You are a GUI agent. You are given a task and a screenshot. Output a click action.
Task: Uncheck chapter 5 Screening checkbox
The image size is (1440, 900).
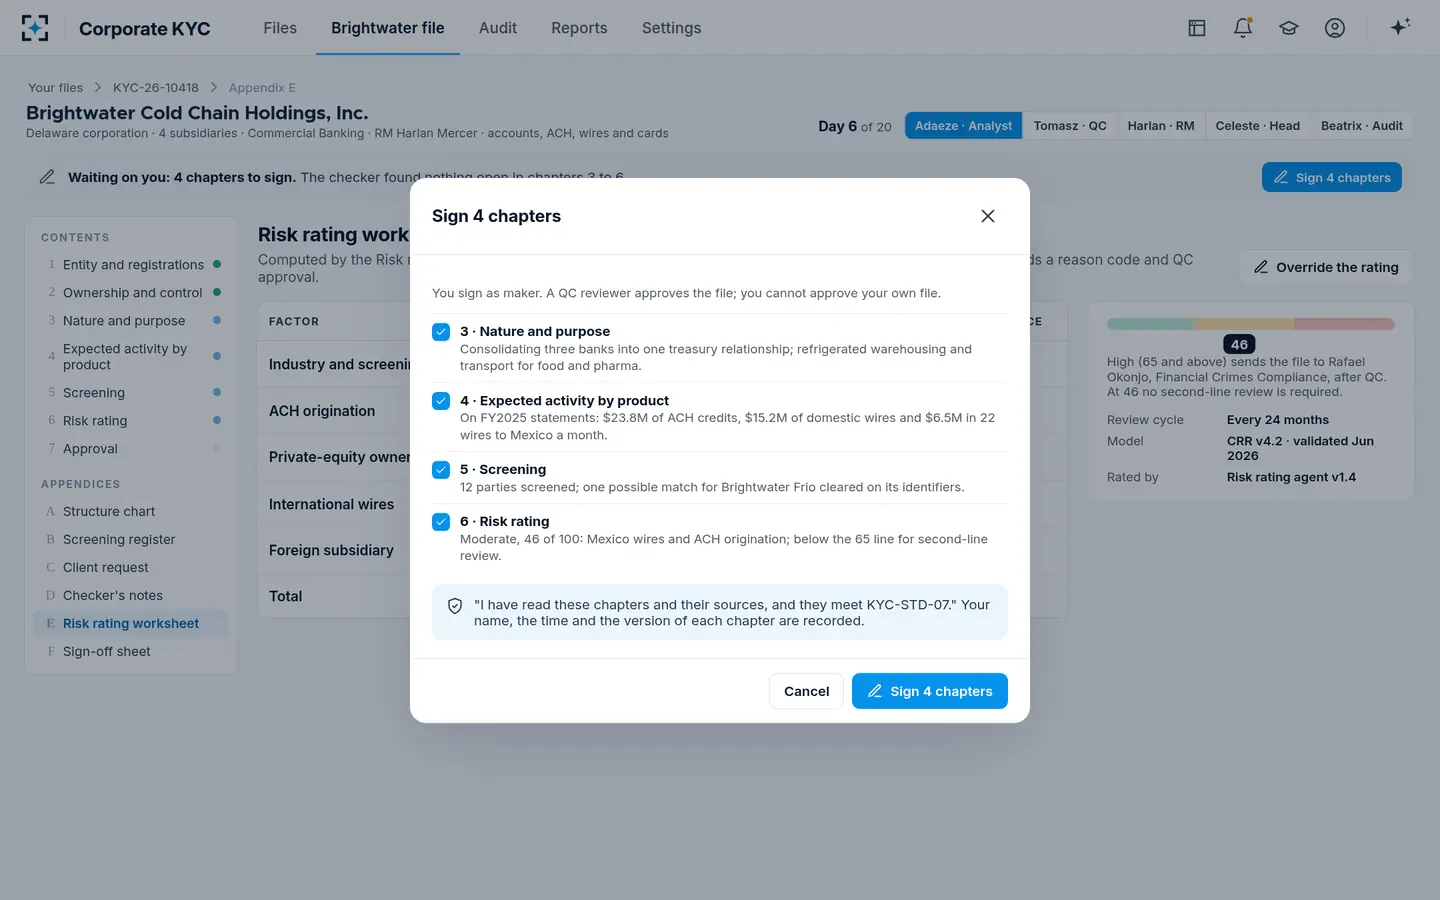[x=441, y=470]
